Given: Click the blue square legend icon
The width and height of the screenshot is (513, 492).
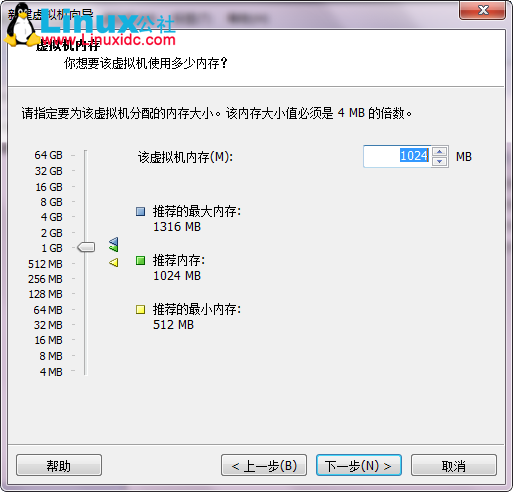Looking at the screenshot, I should (x=141, y=211).
